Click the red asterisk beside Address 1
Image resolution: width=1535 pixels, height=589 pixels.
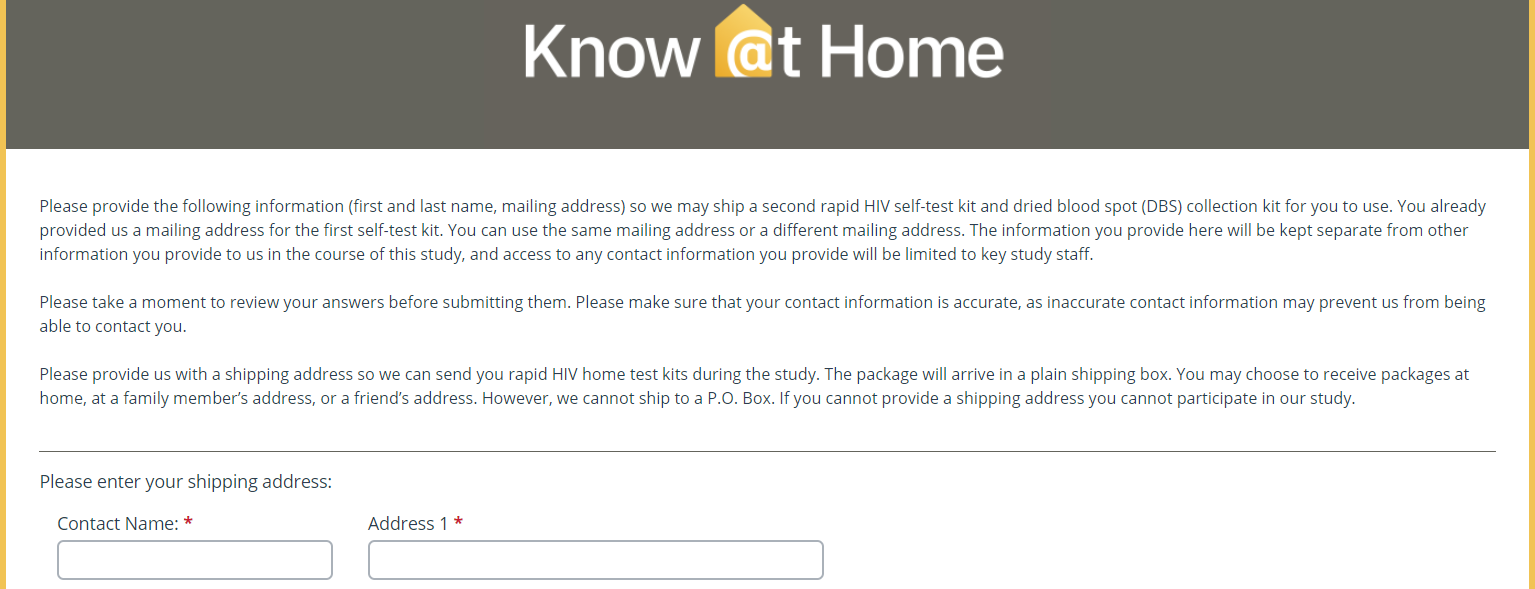458,523
